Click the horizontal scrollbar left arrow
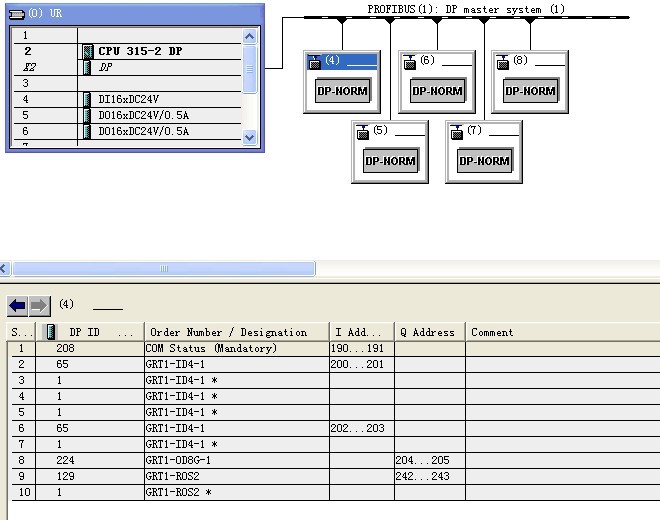The width and height of the screenshot is (660, 520). (x=4, y=268)
